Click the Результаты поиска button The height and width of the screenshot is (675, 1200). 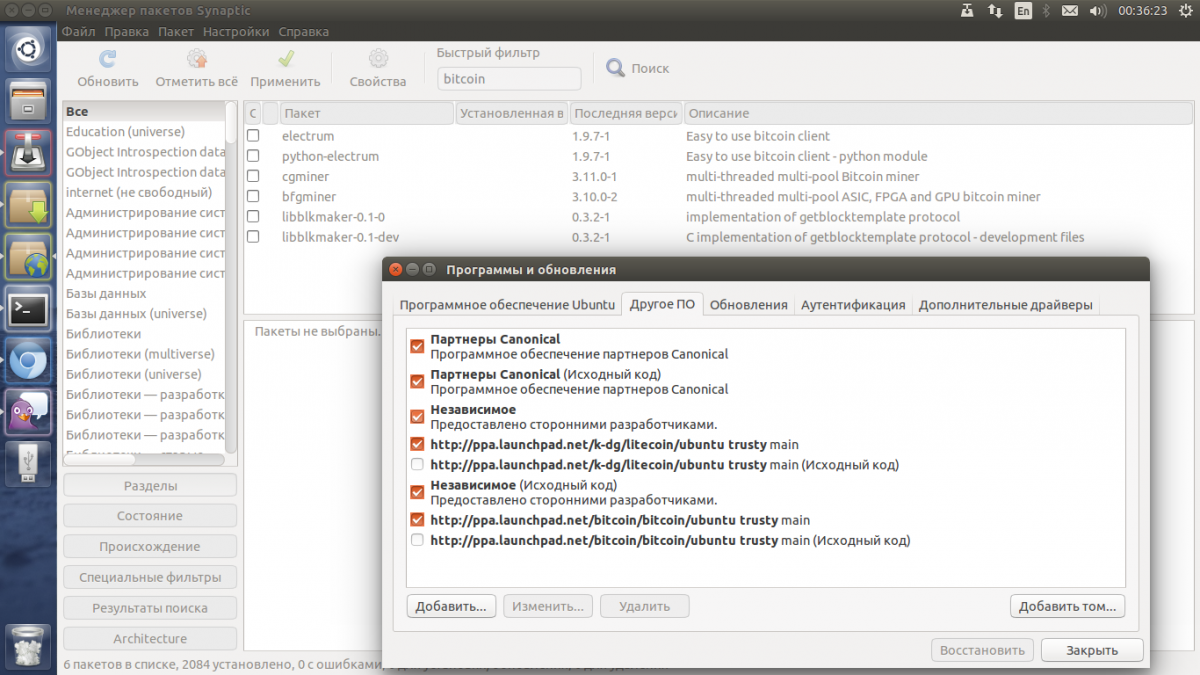click(x=150, y=608)
